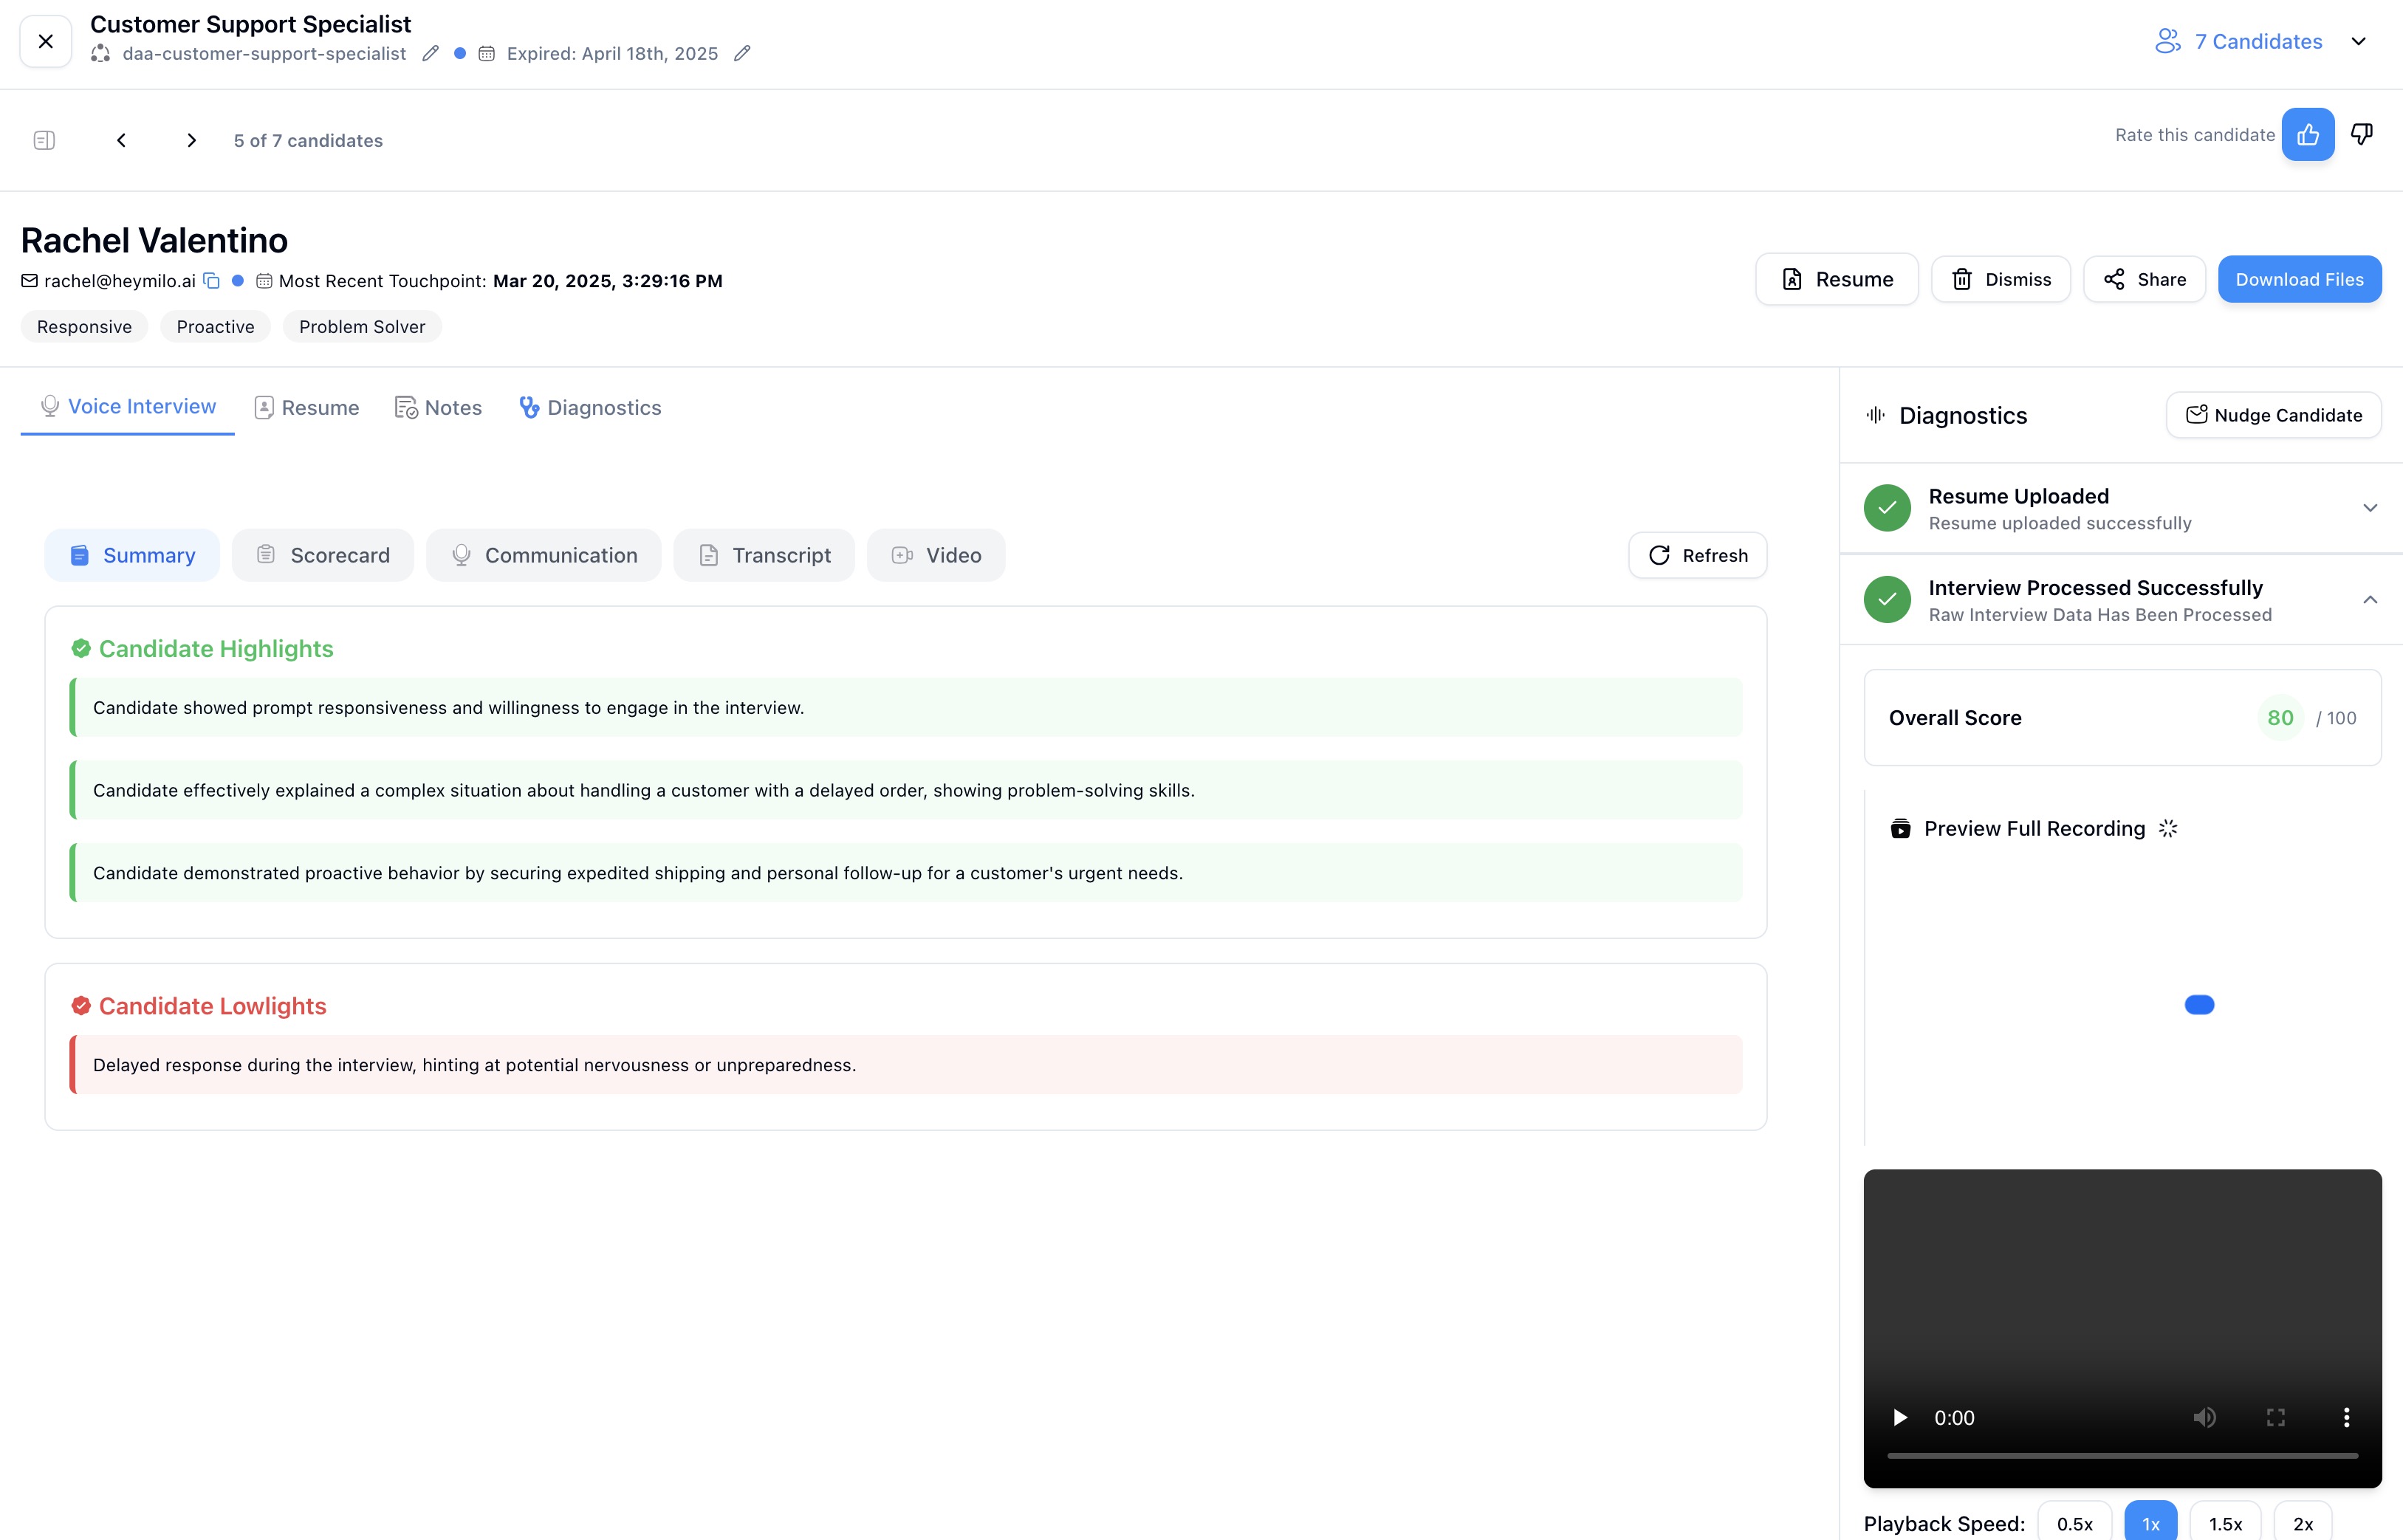Enable fullscreen on the video player
Viewport: 2403px width, 1540px height.
[x=2277, y=1417]
